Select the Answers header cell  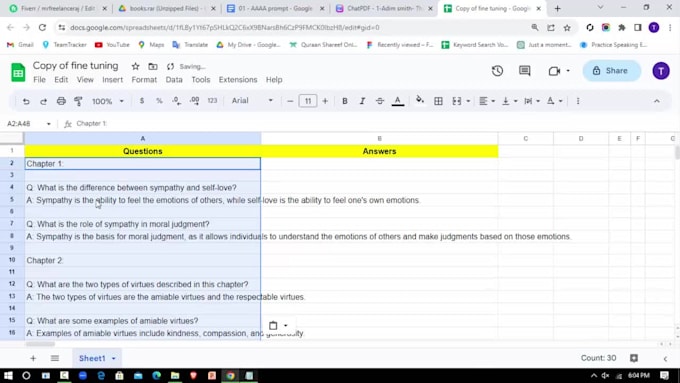(379, 151)
